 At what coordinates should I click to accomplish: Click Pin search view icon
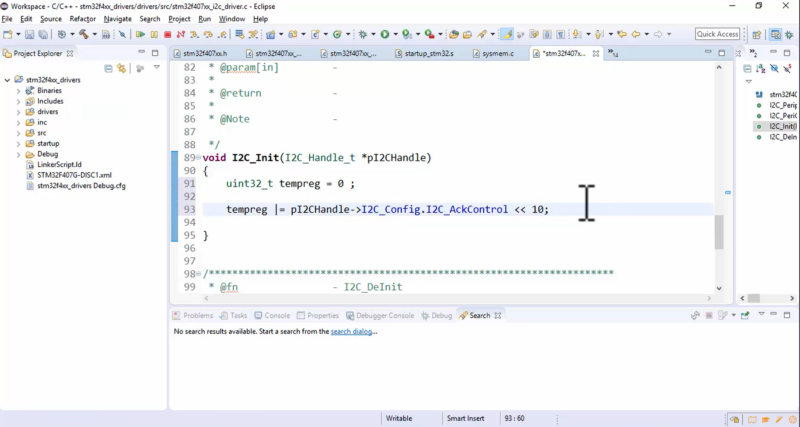tap(745, 315)
